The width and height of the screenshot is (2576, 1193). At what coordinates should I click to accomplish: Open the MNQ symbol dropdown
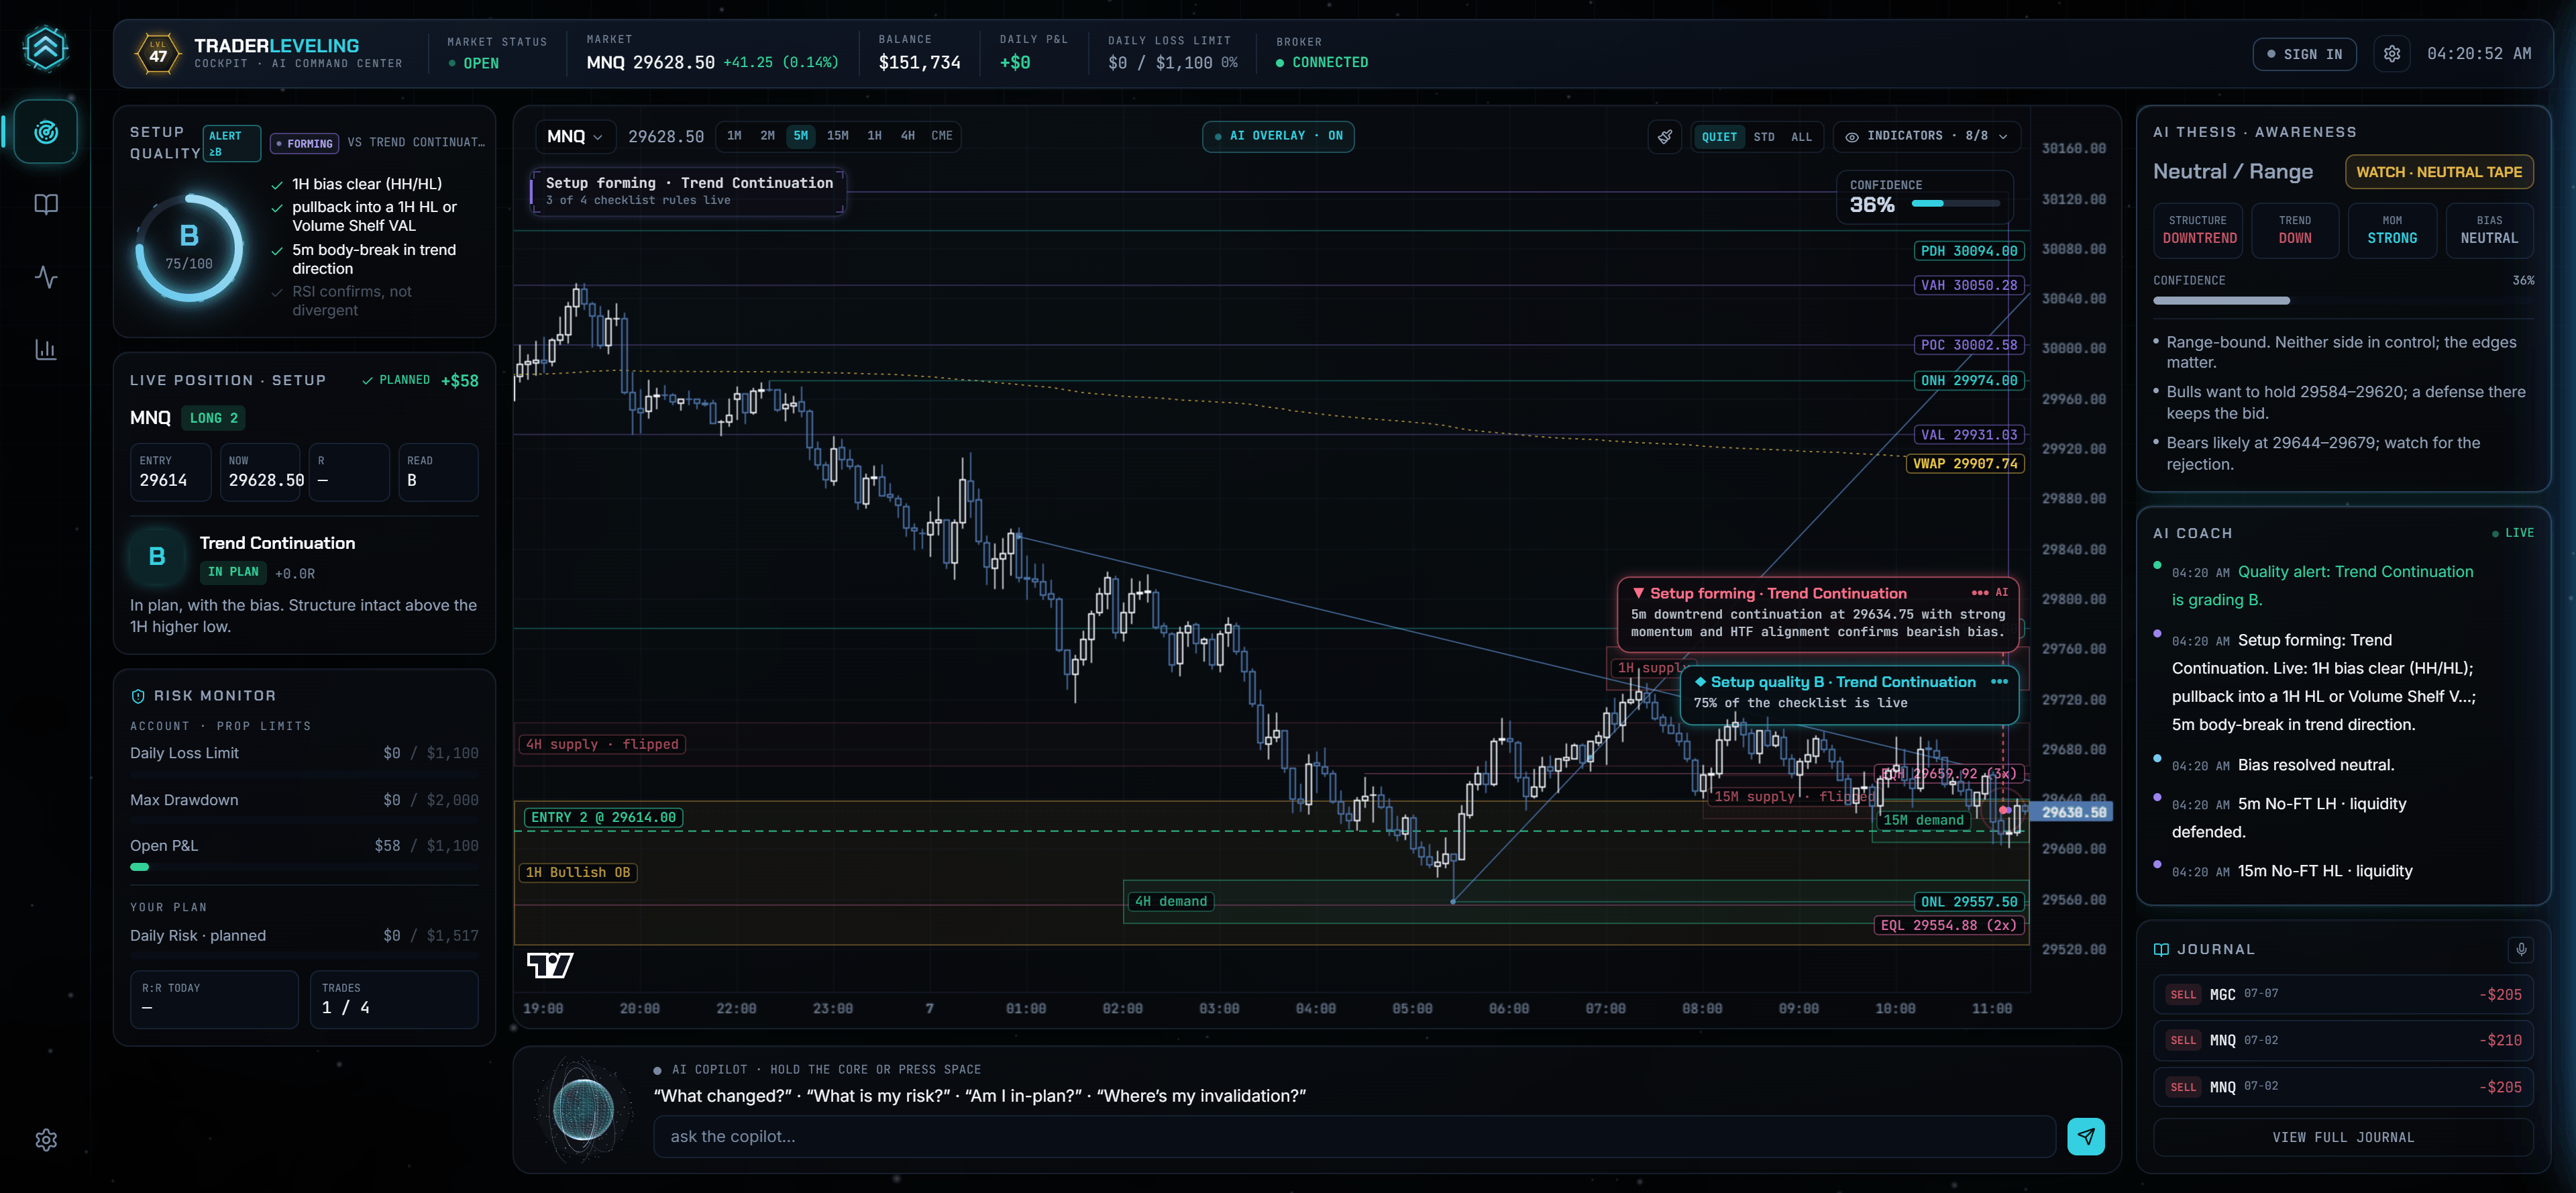pos(574,137)
